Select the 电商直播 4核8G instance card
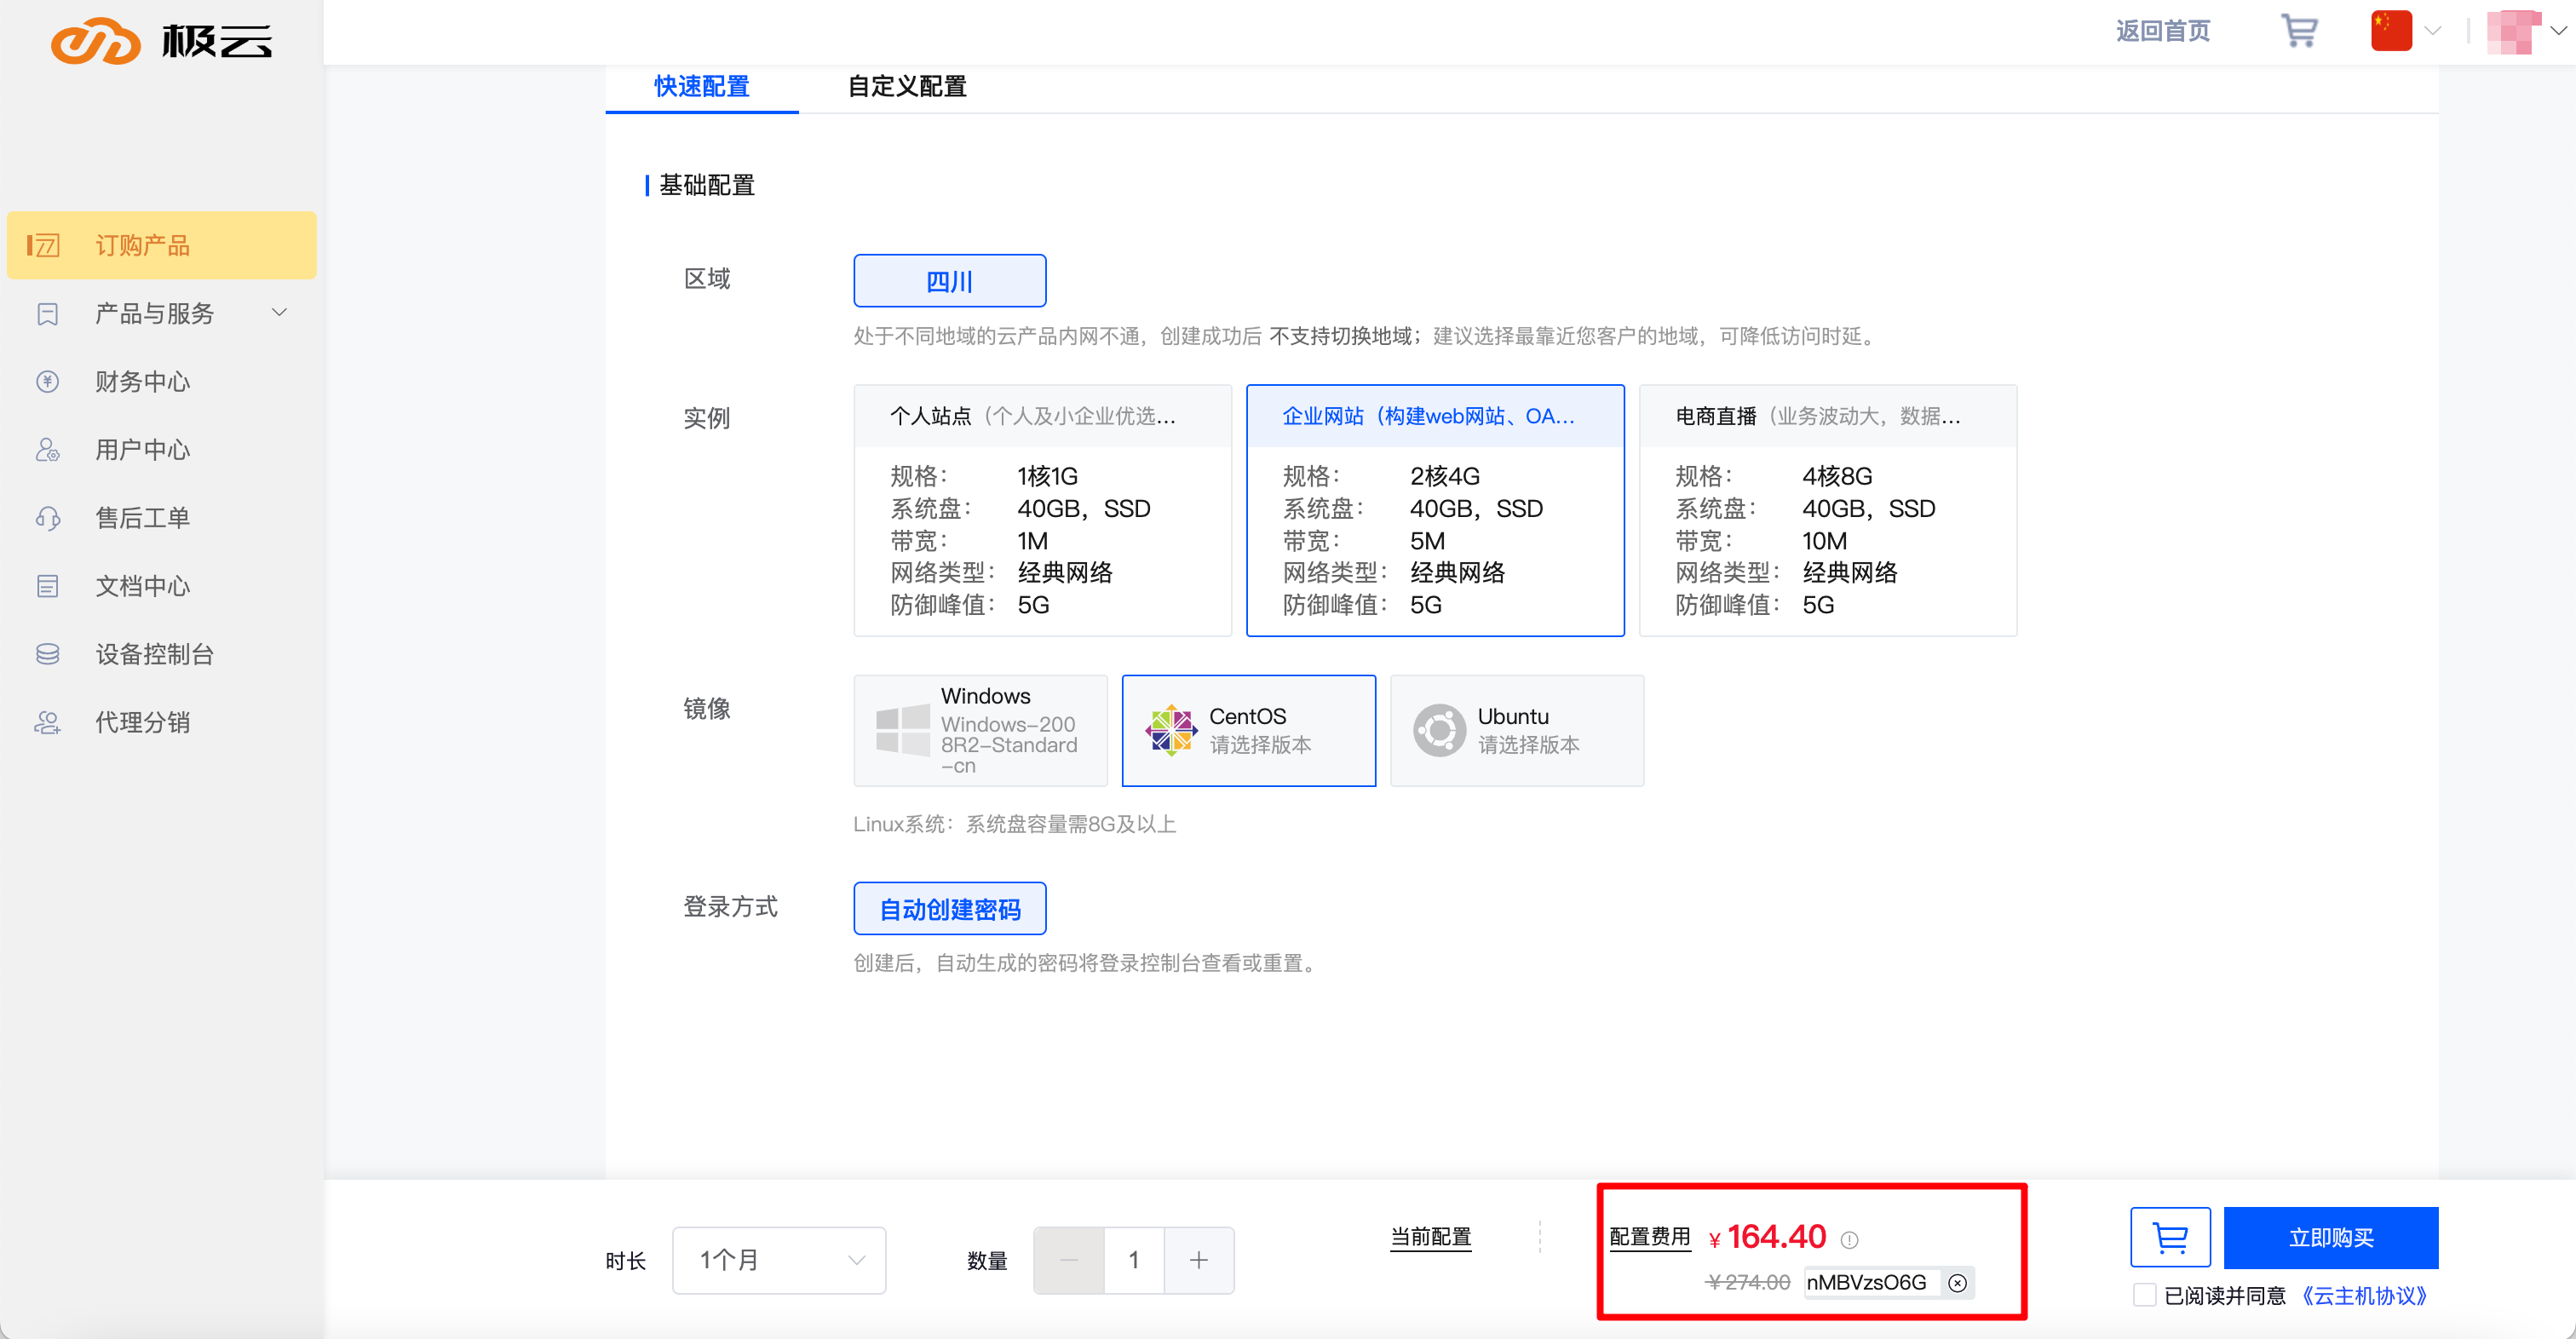2576x1339 pixels. [x=1827, y=510]
